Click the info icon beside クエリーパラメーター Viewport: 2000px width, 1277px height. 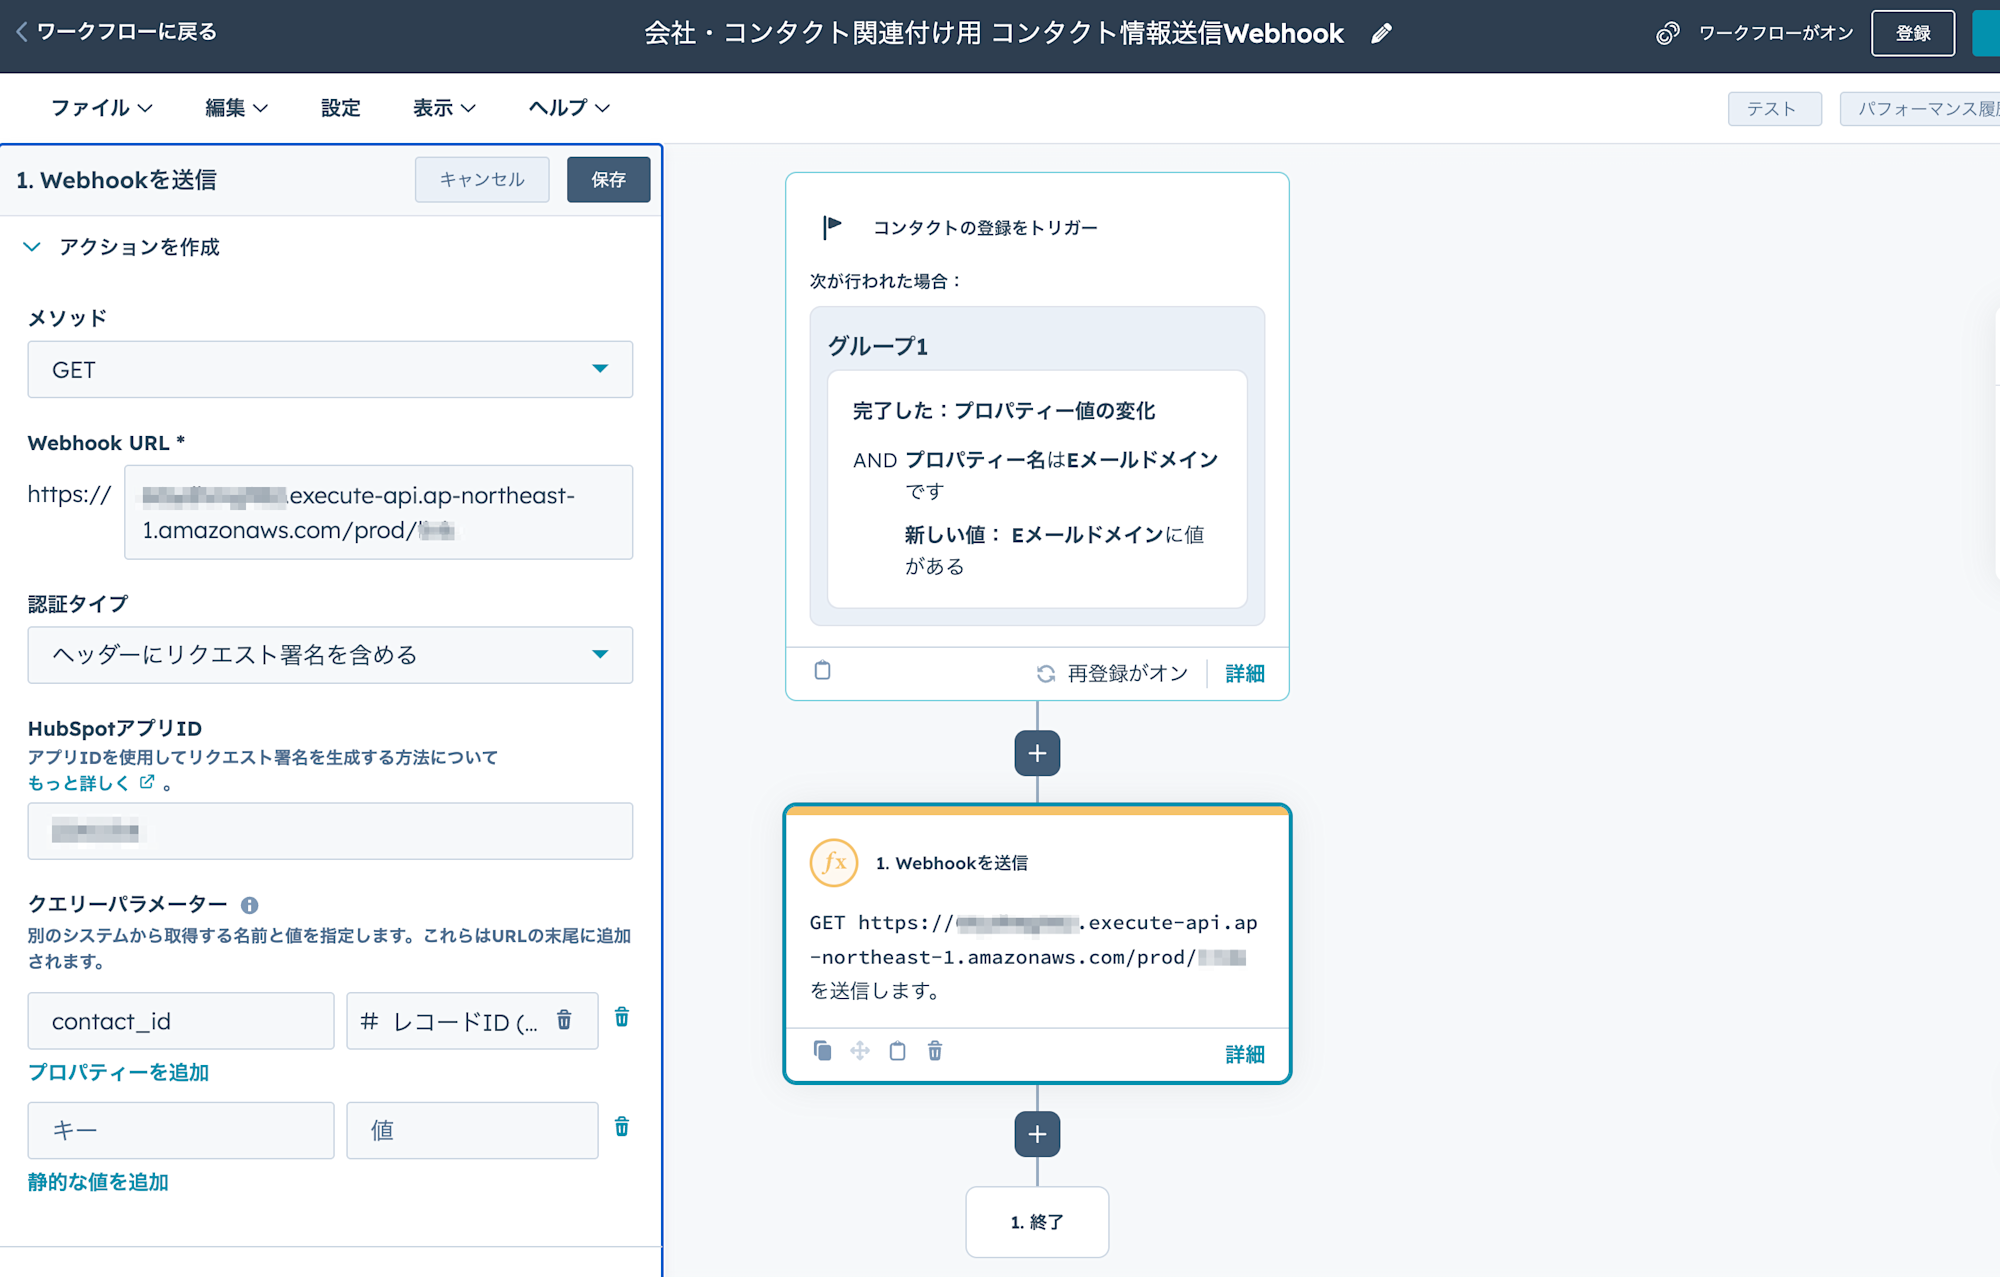[x=249, y=905]
